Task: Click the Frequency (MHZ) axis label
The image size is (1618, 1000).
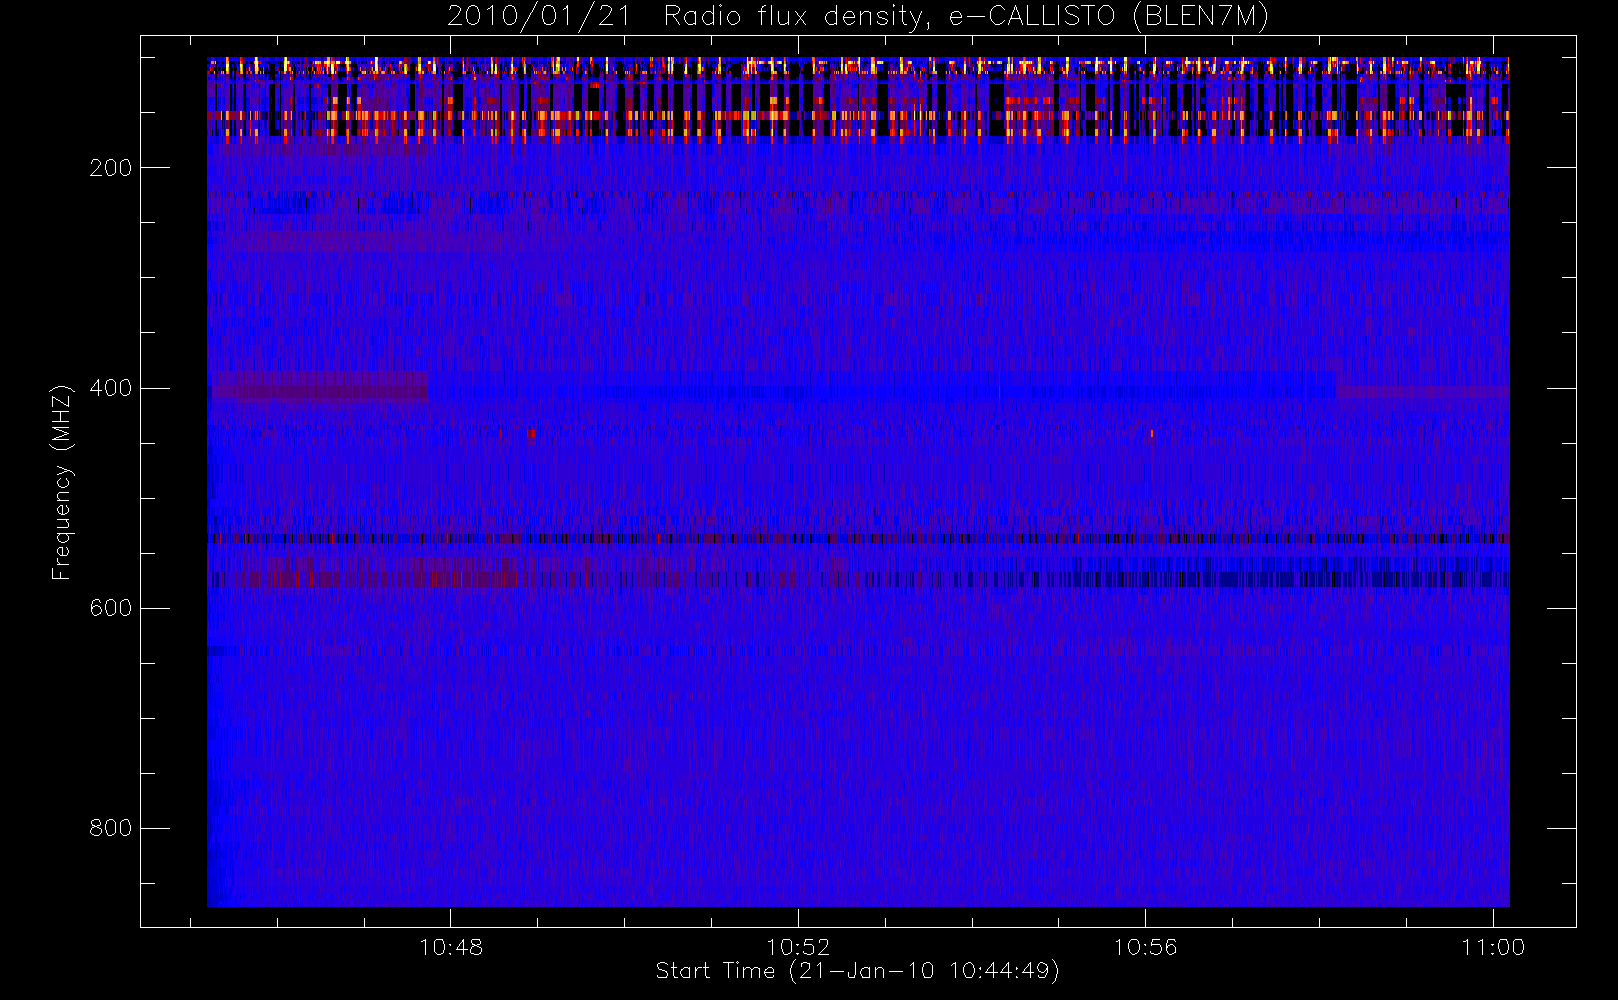Action: click(x=62, y=482)
